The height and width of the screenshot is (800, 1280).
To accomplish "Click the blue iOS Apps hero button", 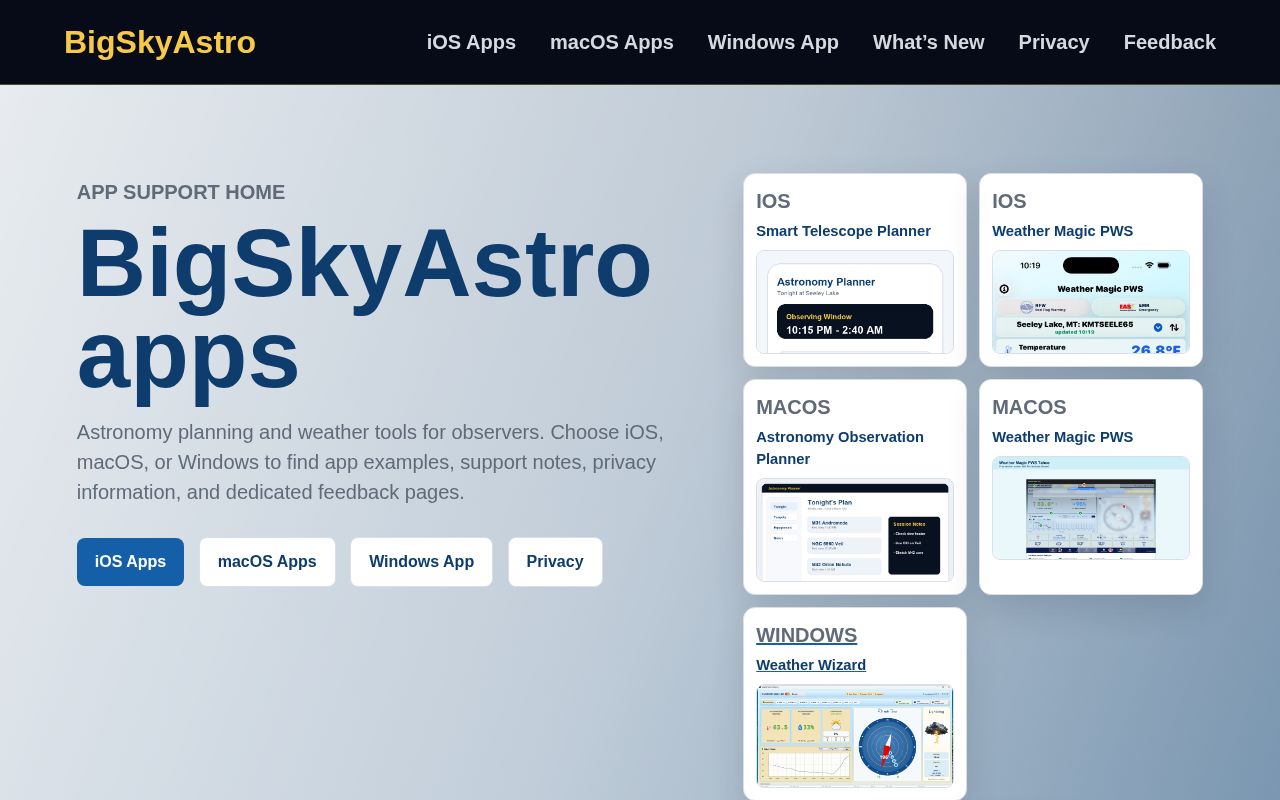I will click(x=130, y=562).
